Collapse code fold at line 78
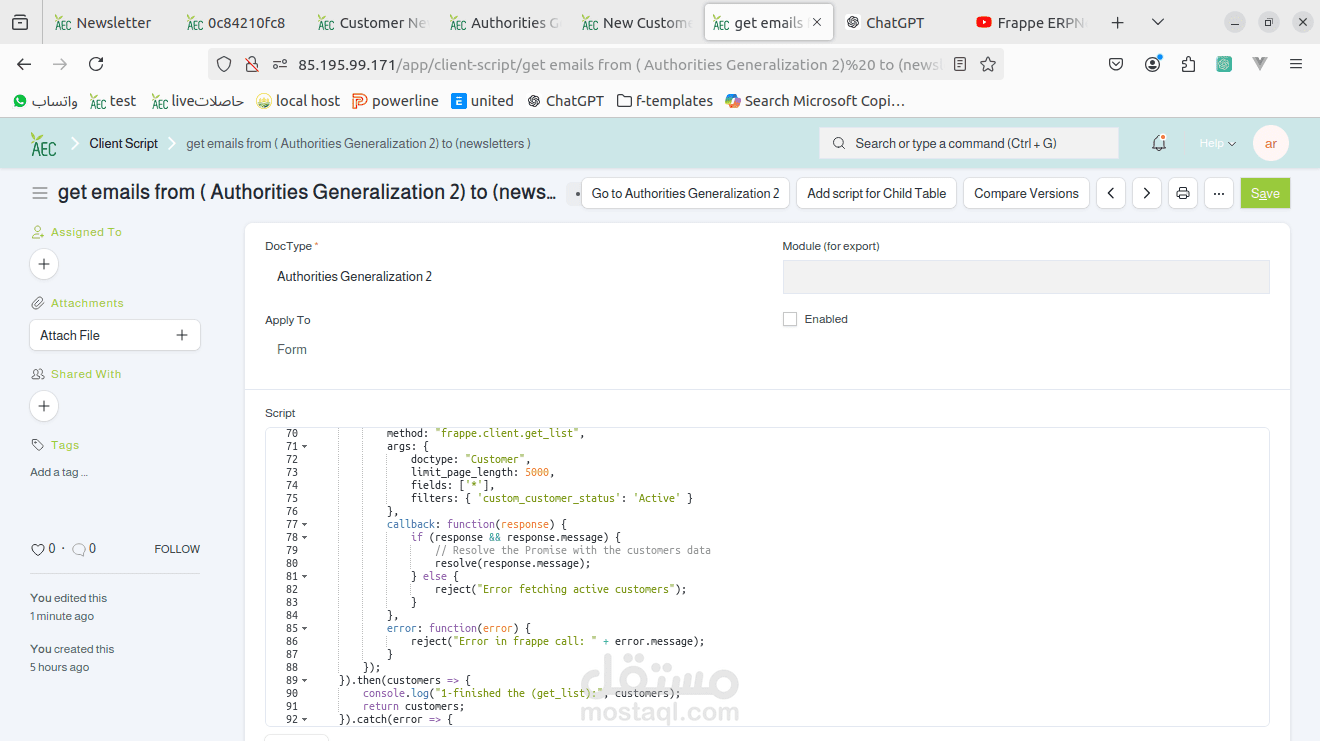This screenshot has height=741, width=1320. click(304, 538)
